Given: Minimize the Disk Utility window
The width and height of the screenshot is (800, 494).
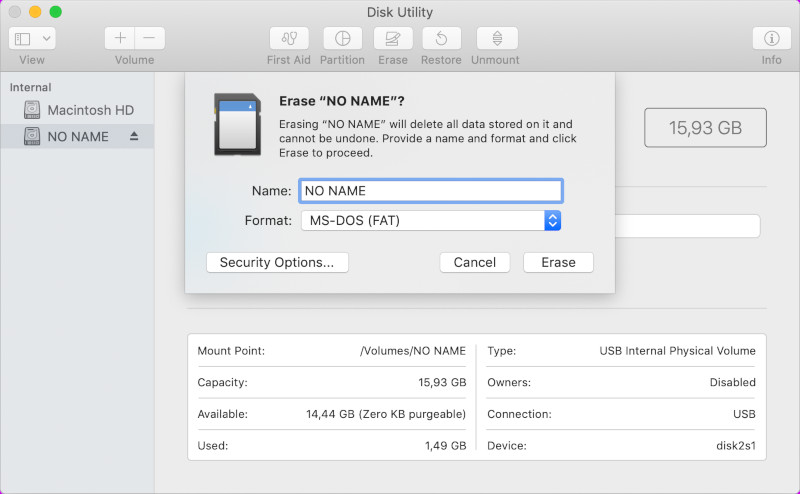Looking at the screenshot, I should coord(35,12).
